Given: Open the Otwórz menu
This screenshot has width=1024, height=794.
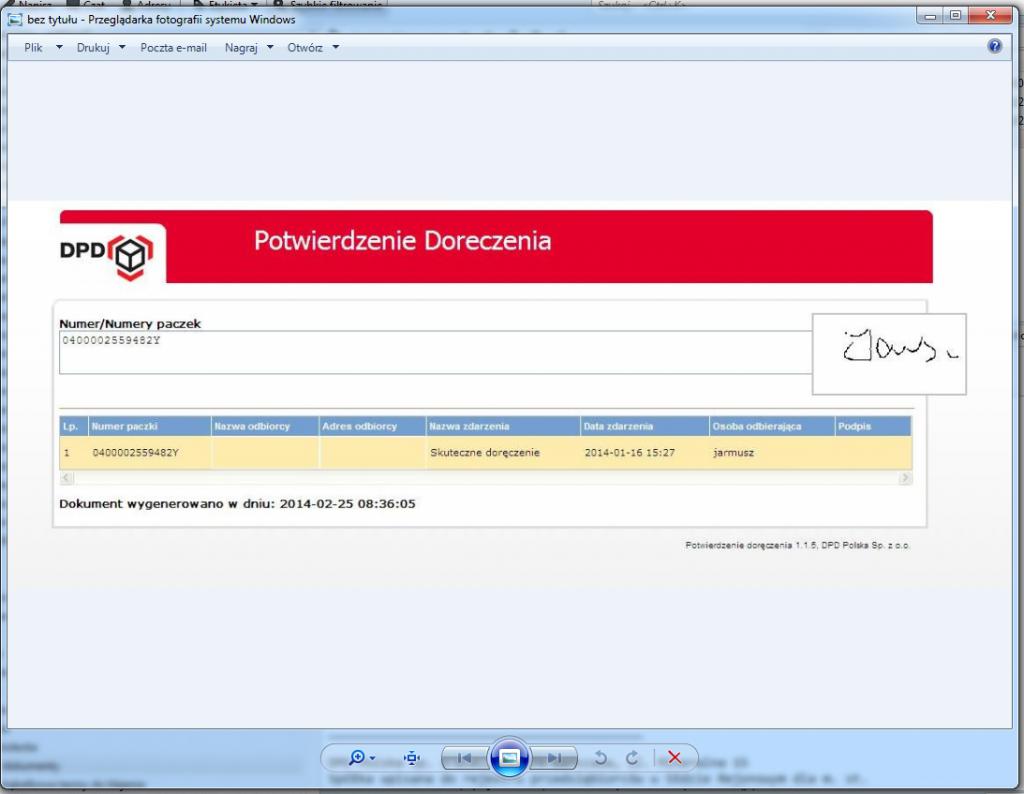Looking at the screenshot, I should point(305,48).
